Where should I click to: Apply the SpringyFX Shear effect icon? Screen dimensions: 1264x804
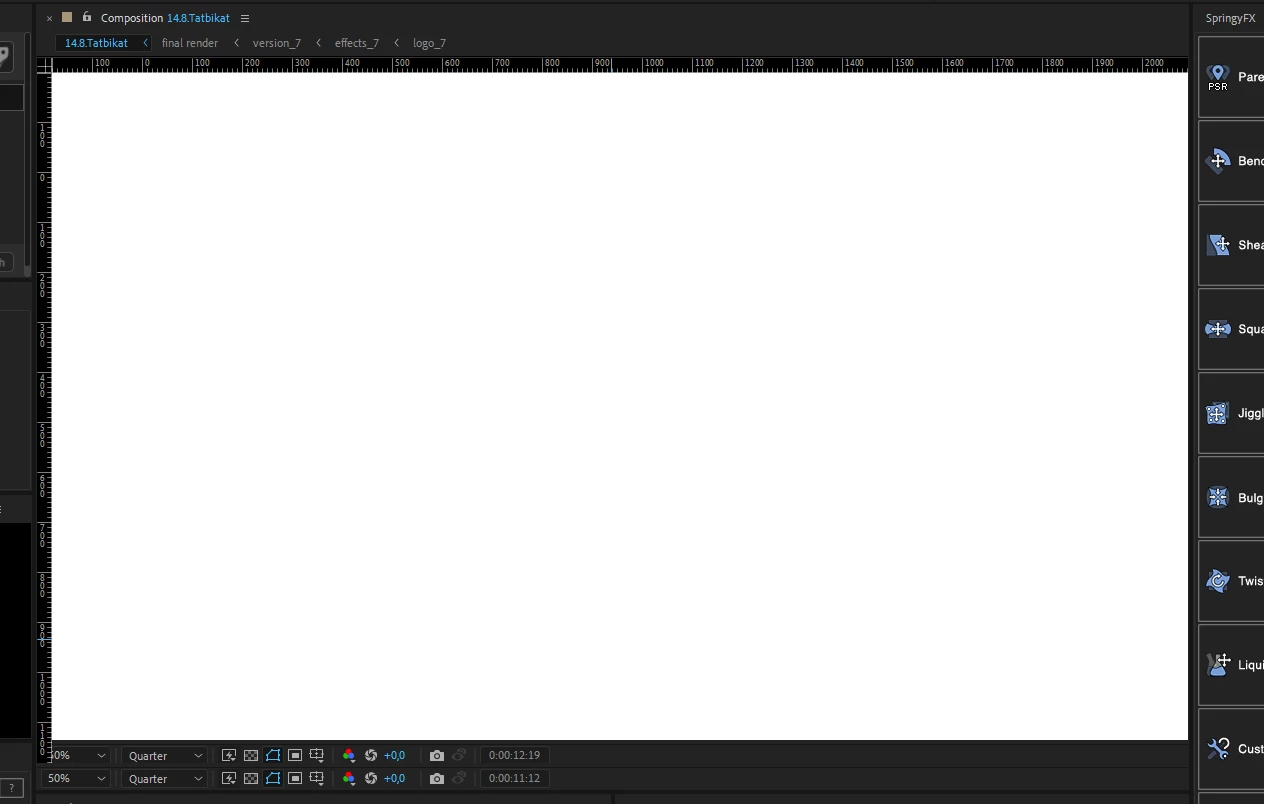[x=1217, y=245]
